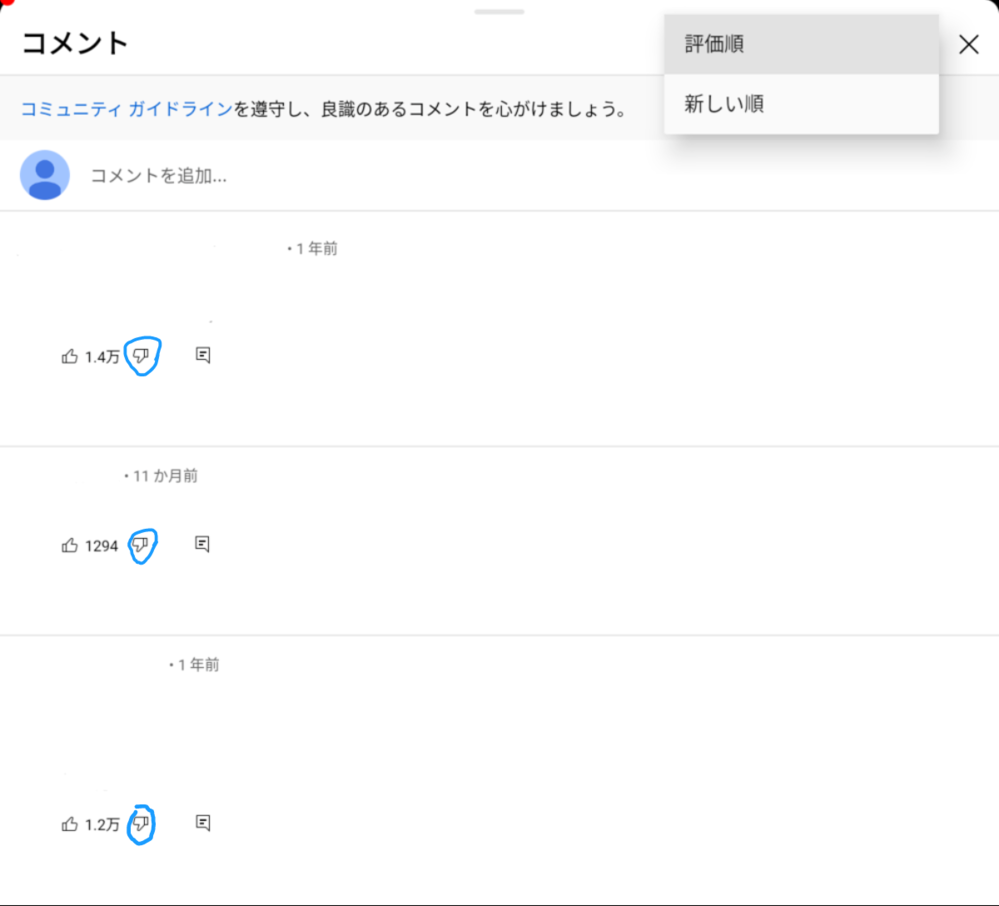Open replies for the 1.2万 likes comment
The image size is (999, 906).
tap(203, 823)
